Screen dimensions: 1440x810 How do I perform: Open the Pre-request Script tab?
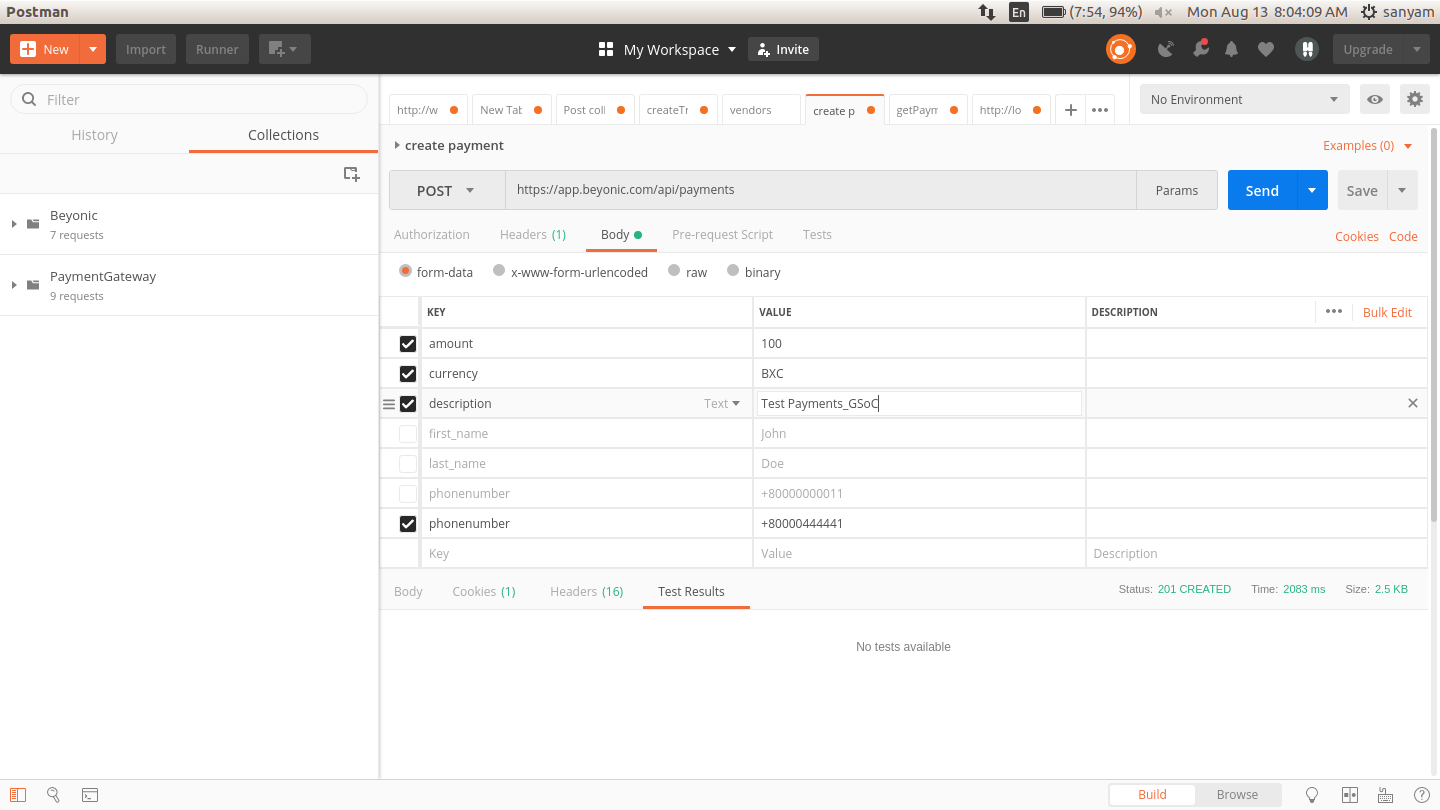point(722,234)
